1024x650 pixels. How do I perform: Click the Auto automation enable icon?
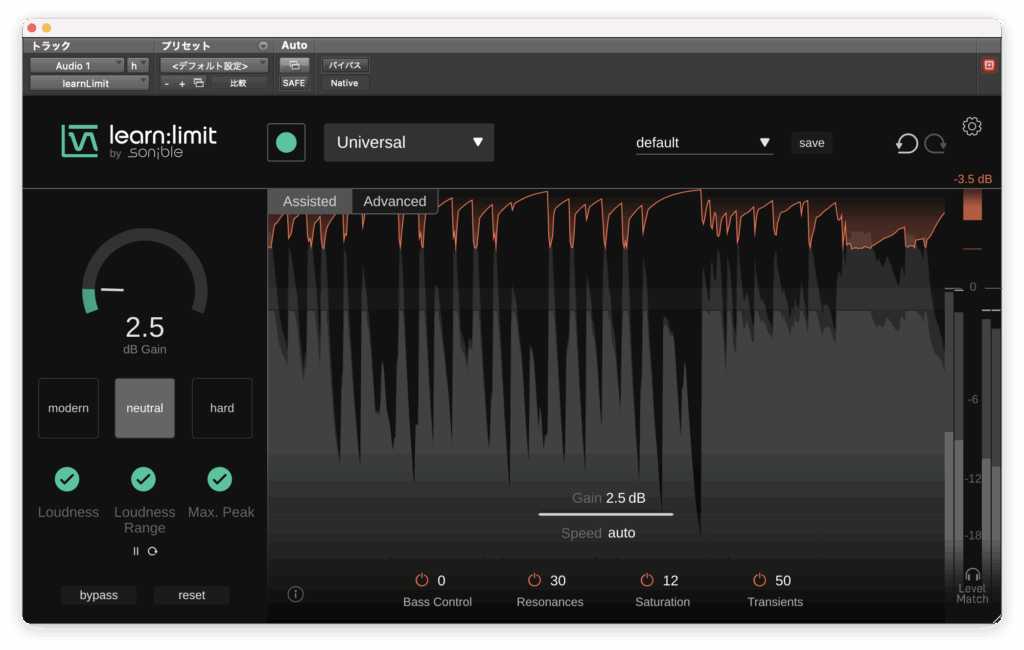click(x=294, y=65)
